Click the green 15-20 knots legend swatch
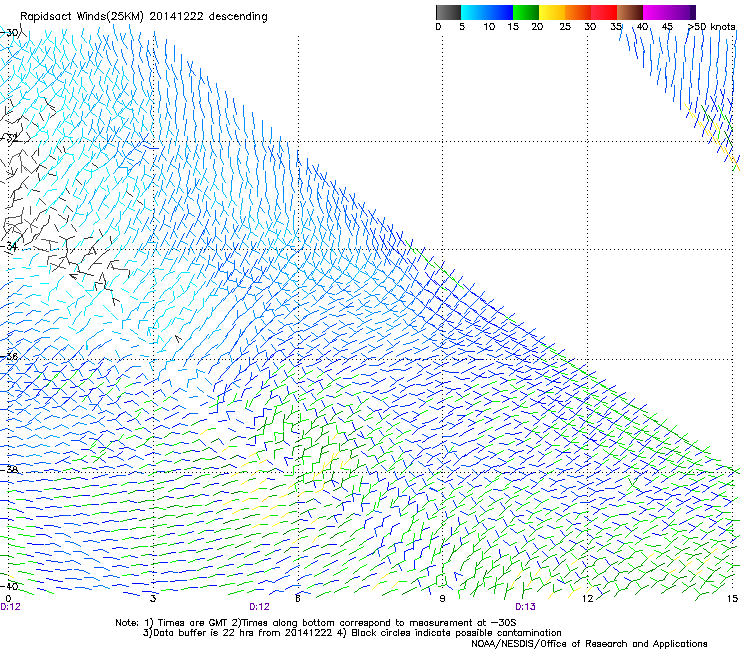740x650 pixels. click(526, 12)
